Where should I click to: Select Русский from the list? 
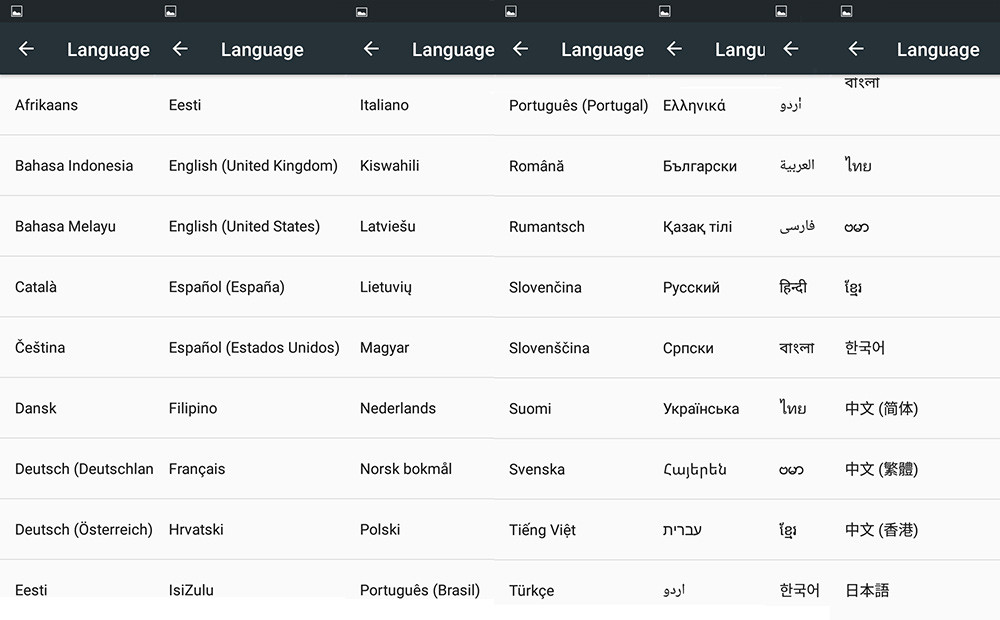pyautogui.click(x=691, y=287)
